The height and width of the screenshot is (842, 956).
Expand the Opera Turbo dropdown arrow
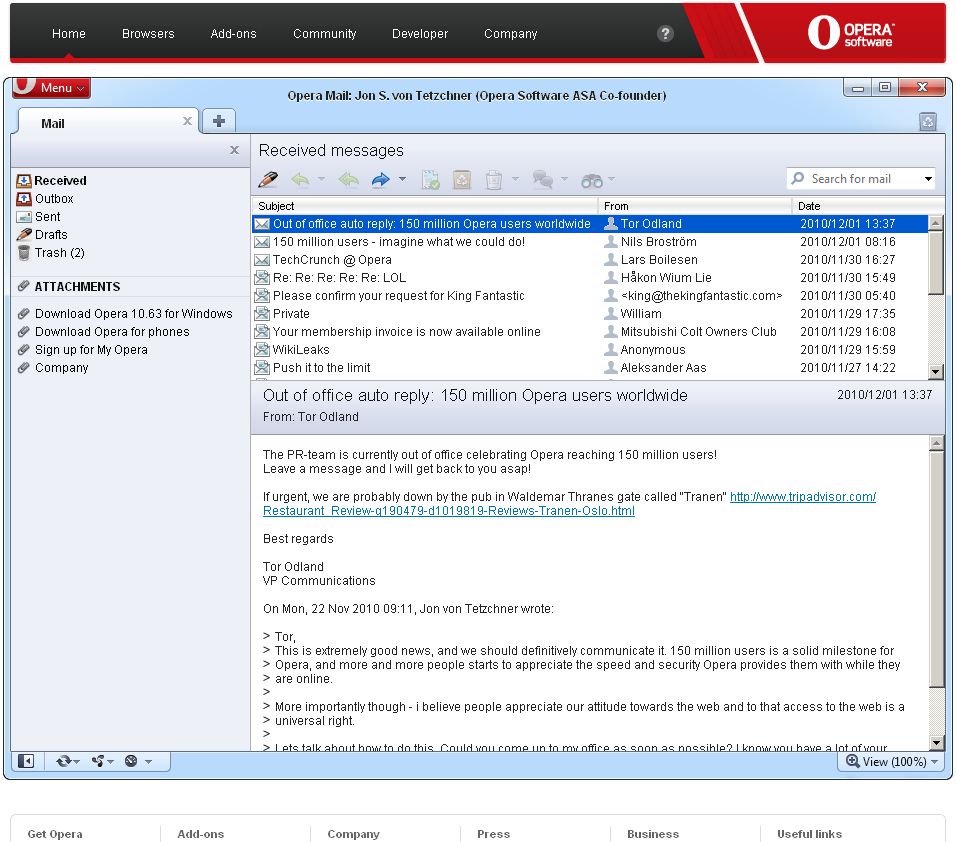click(x=148, y=761)
